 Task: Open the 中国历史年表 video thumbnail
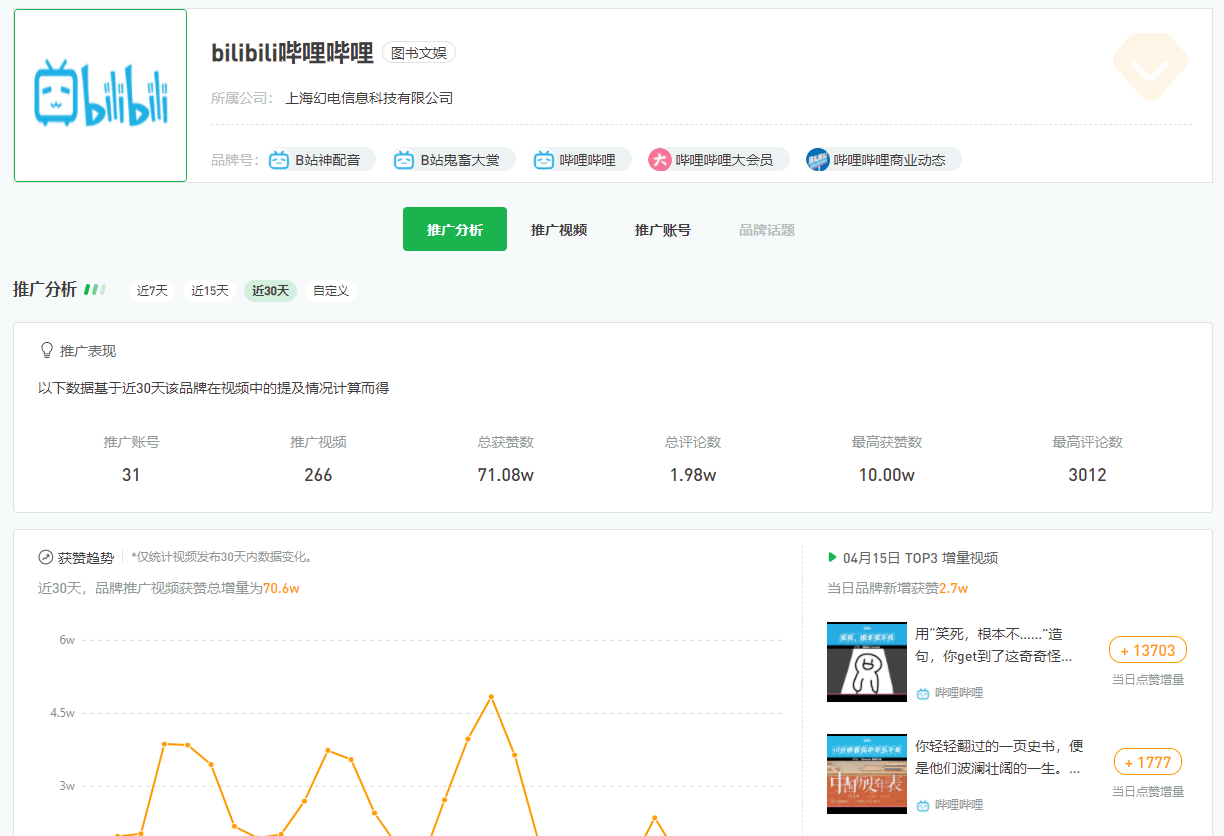867,774
